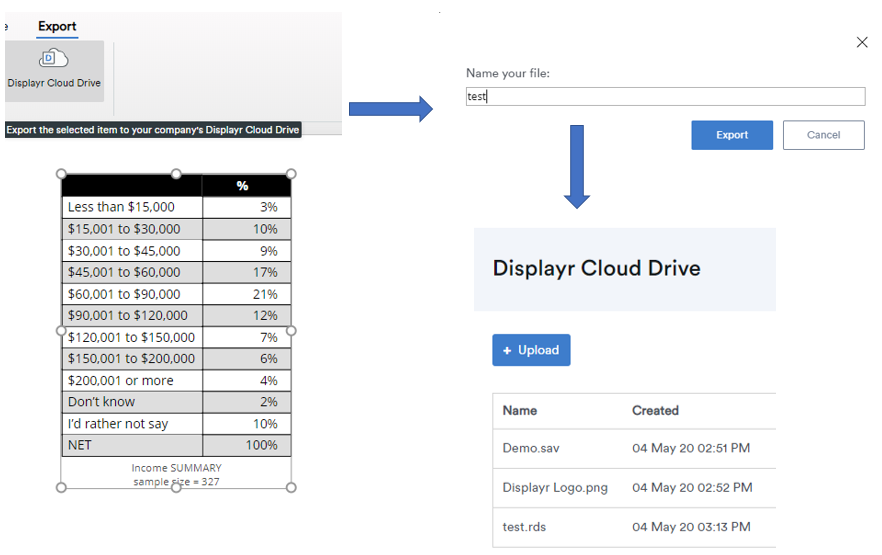Select the '$150,001 to $200,000' row label

[131, 359]
